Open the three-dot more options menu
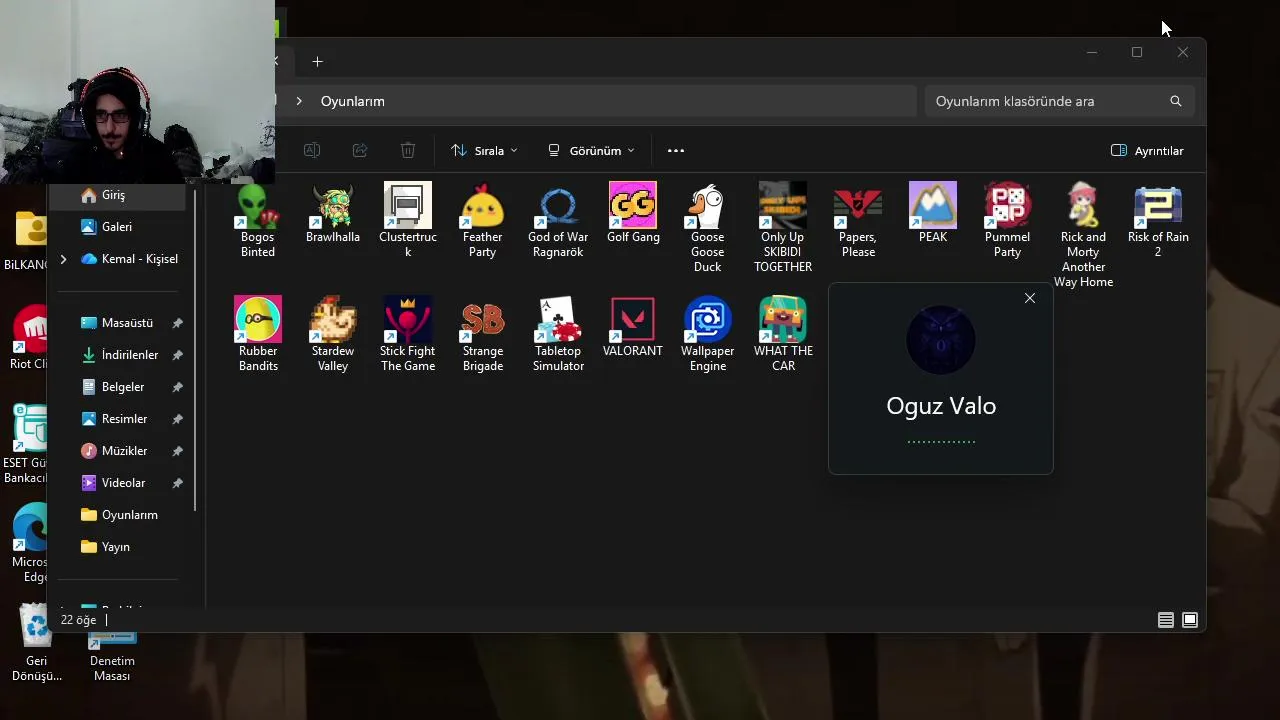1280x720 pixels. pos(676,151)
